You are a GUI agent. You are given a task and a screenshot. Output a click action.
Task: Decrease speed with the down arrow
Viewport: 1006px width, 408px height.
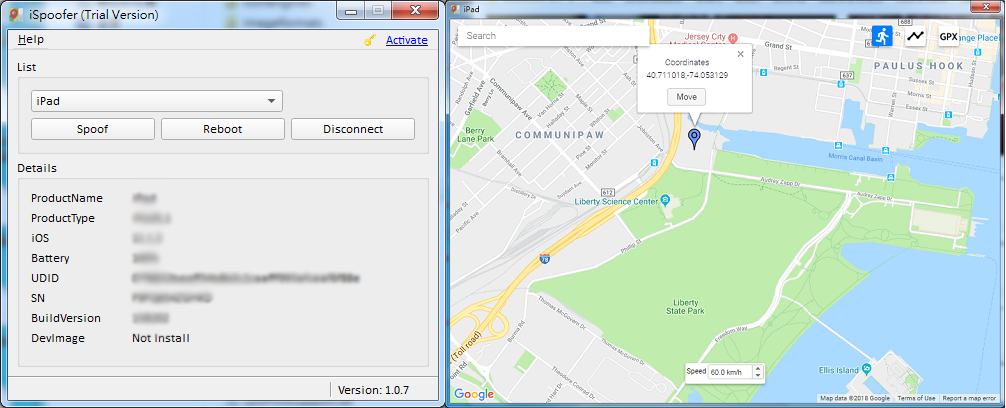[x=758, y=375]
